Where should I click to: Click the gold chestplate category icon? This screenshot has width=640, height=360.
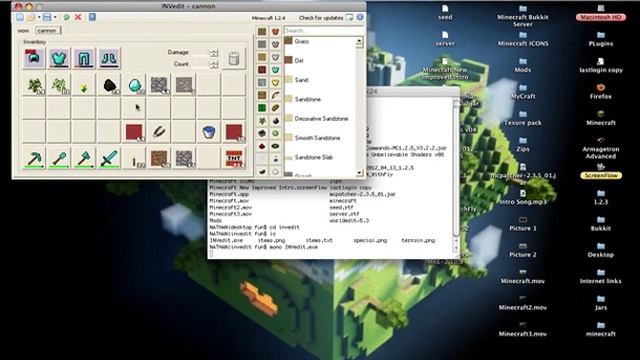[276, 82]
